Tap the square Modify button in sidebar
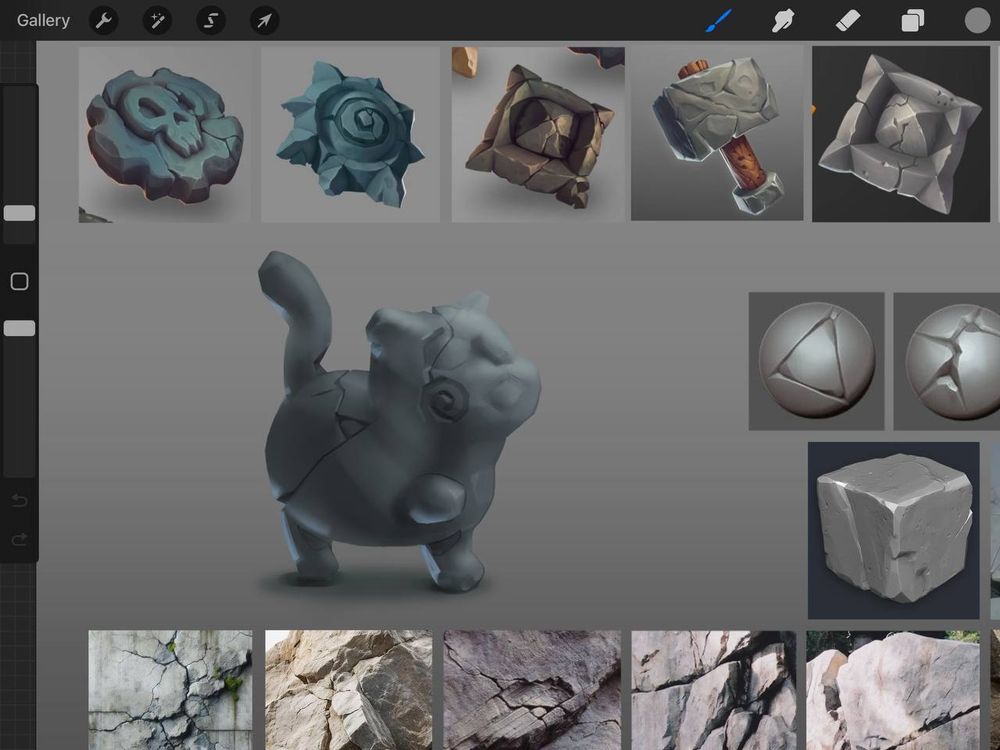The height and width of the screenshot is (750, 1000). [x=19, y=281]
